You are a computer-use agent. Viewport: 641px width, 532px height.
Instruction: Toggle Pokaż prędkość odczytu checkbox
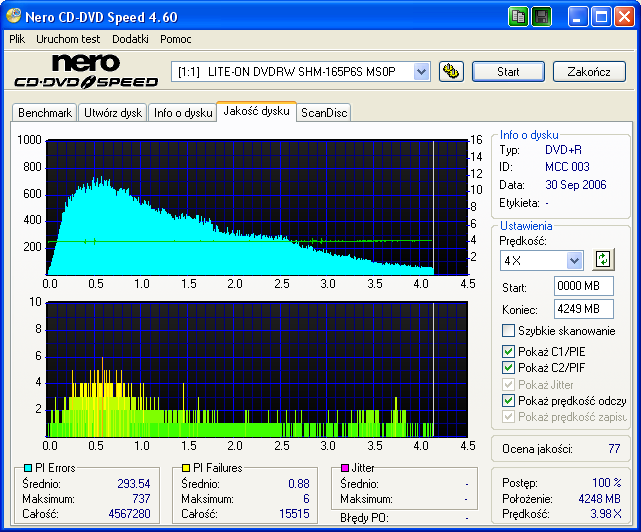[x=508, y=401]
